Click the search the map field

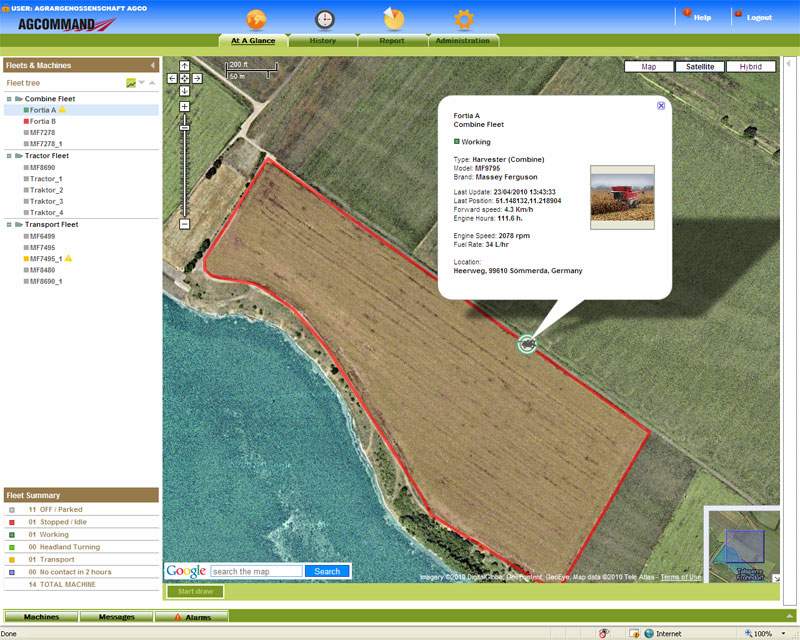256,572
